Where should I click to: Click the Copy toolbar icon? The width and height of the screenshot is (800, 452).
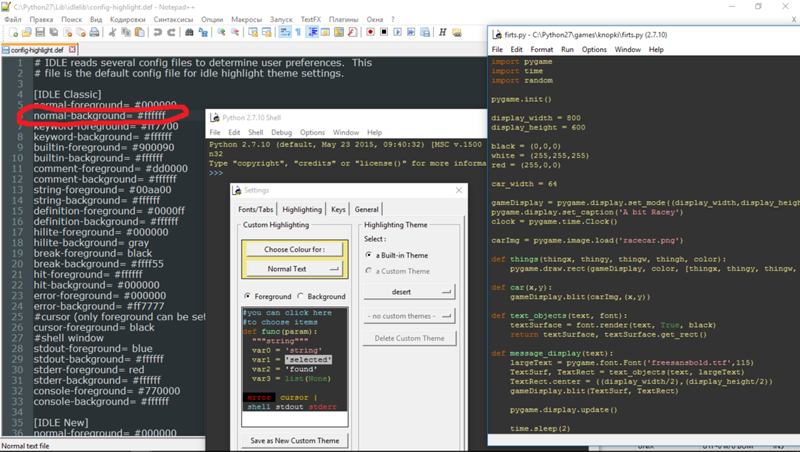coord(126,32)
